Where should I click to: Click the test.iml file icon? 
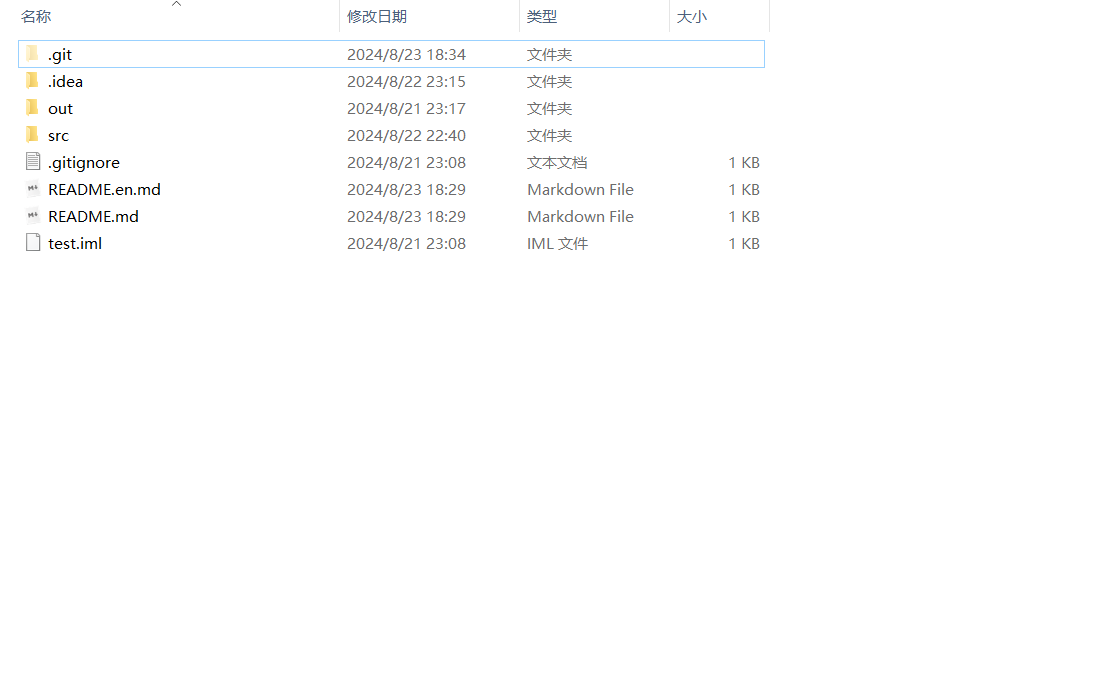tap(33, 243)
